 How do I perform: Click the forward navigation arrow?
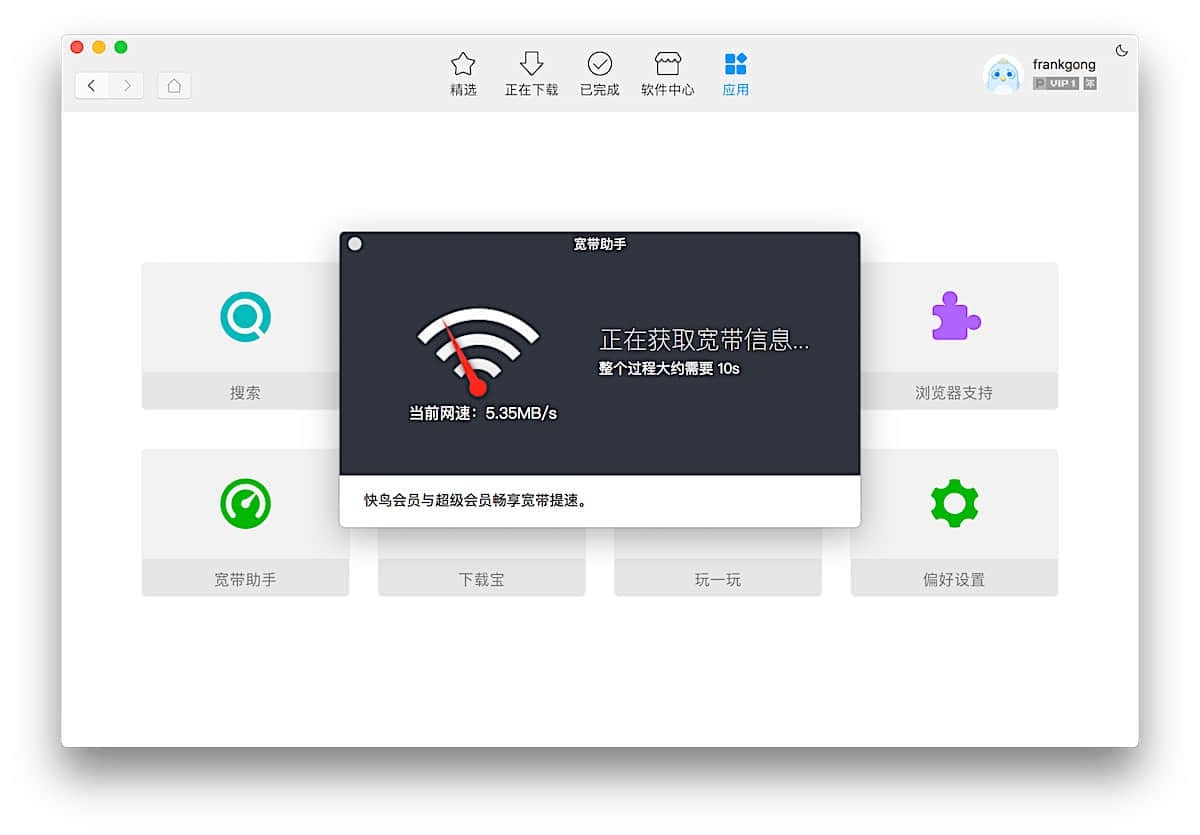click(x=126, y=86)
